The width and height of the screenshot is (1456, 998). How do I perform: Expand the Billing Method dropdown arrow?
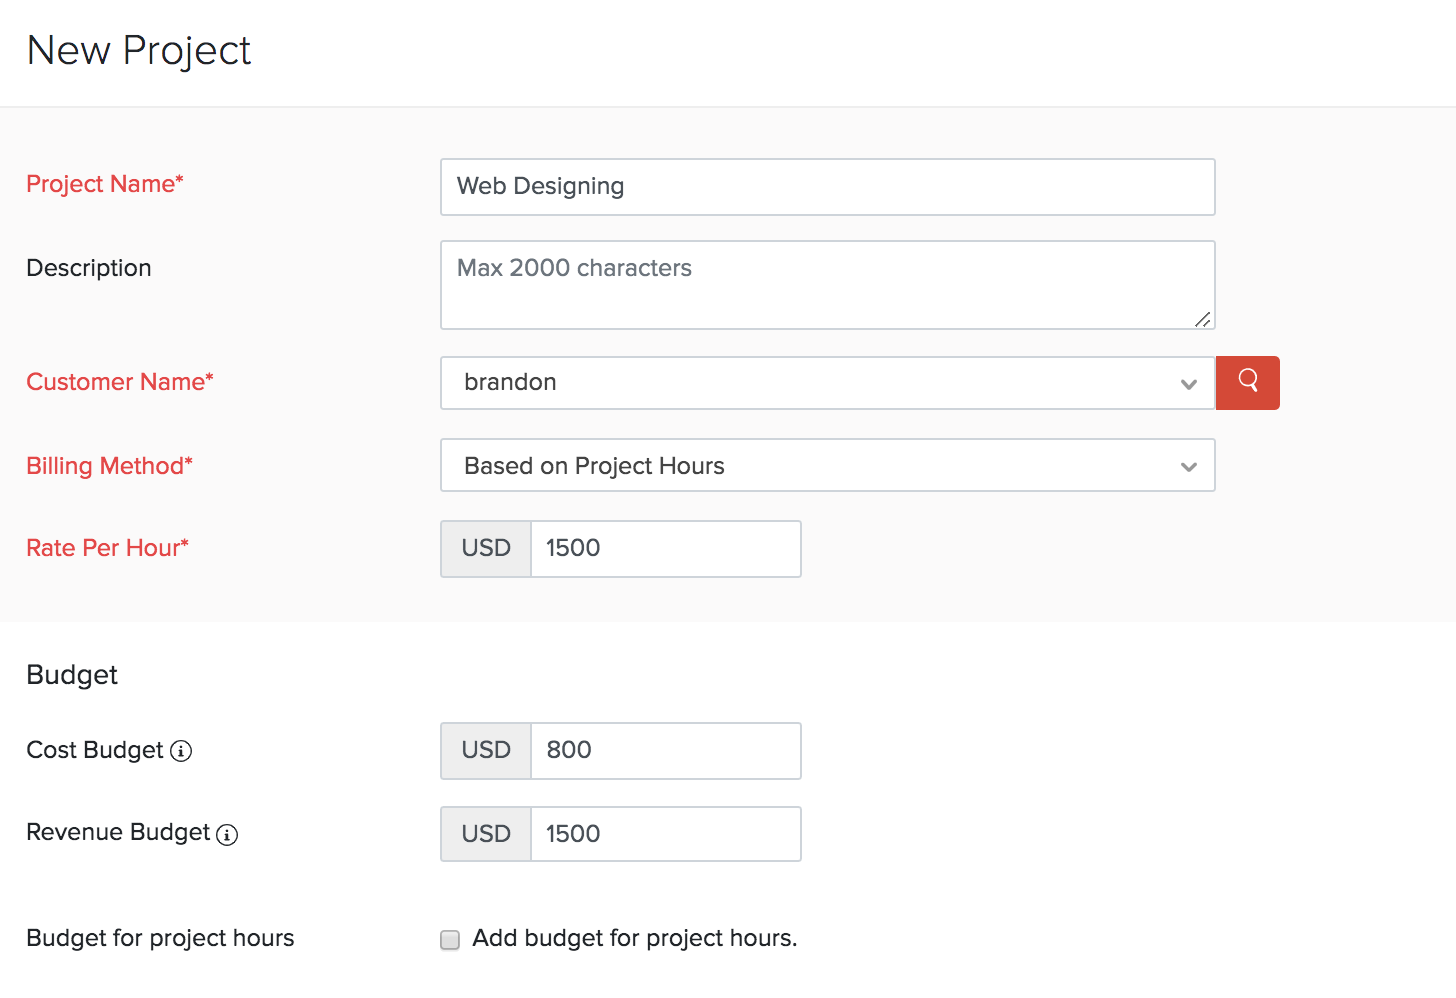1188,467
